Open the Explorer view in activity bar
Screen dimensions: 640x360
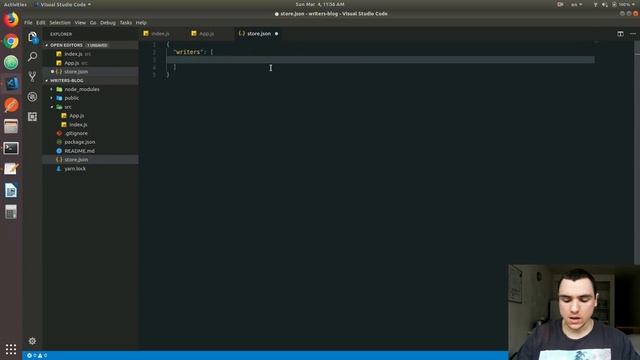[33, 37]
